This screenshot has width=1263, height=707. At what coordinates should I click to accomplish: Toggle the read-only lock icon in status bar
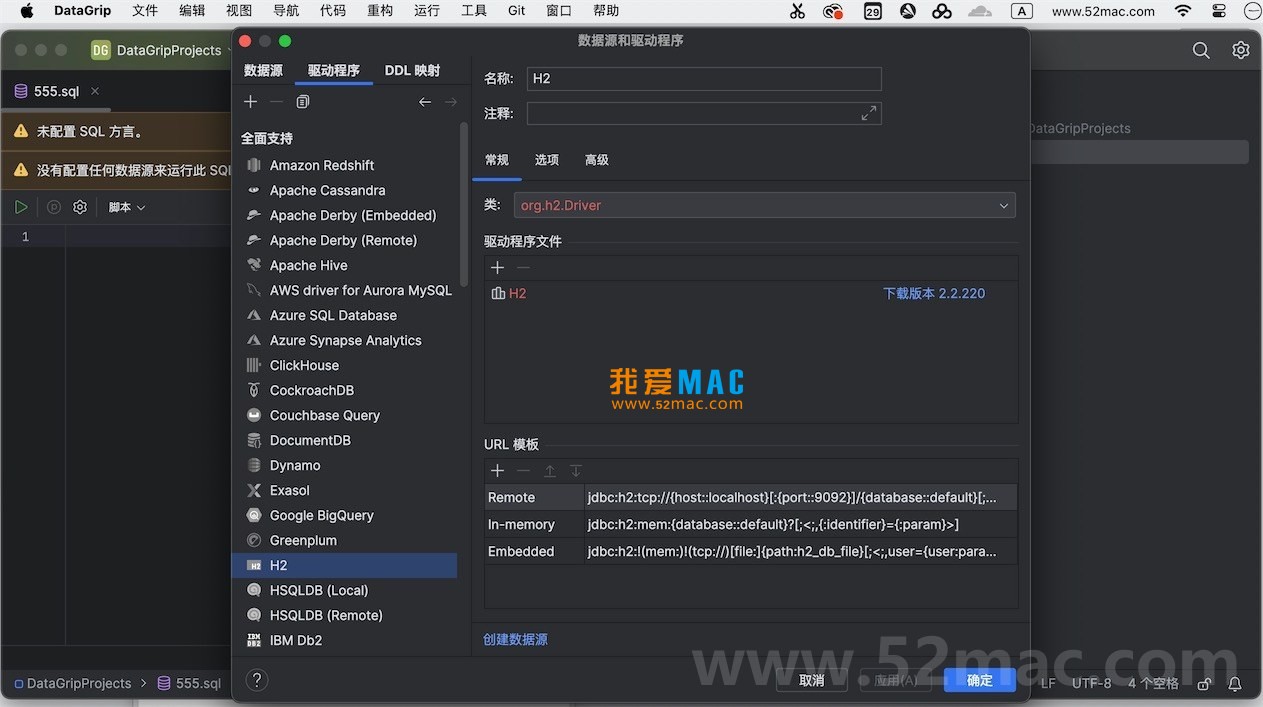pos(1205,684)
